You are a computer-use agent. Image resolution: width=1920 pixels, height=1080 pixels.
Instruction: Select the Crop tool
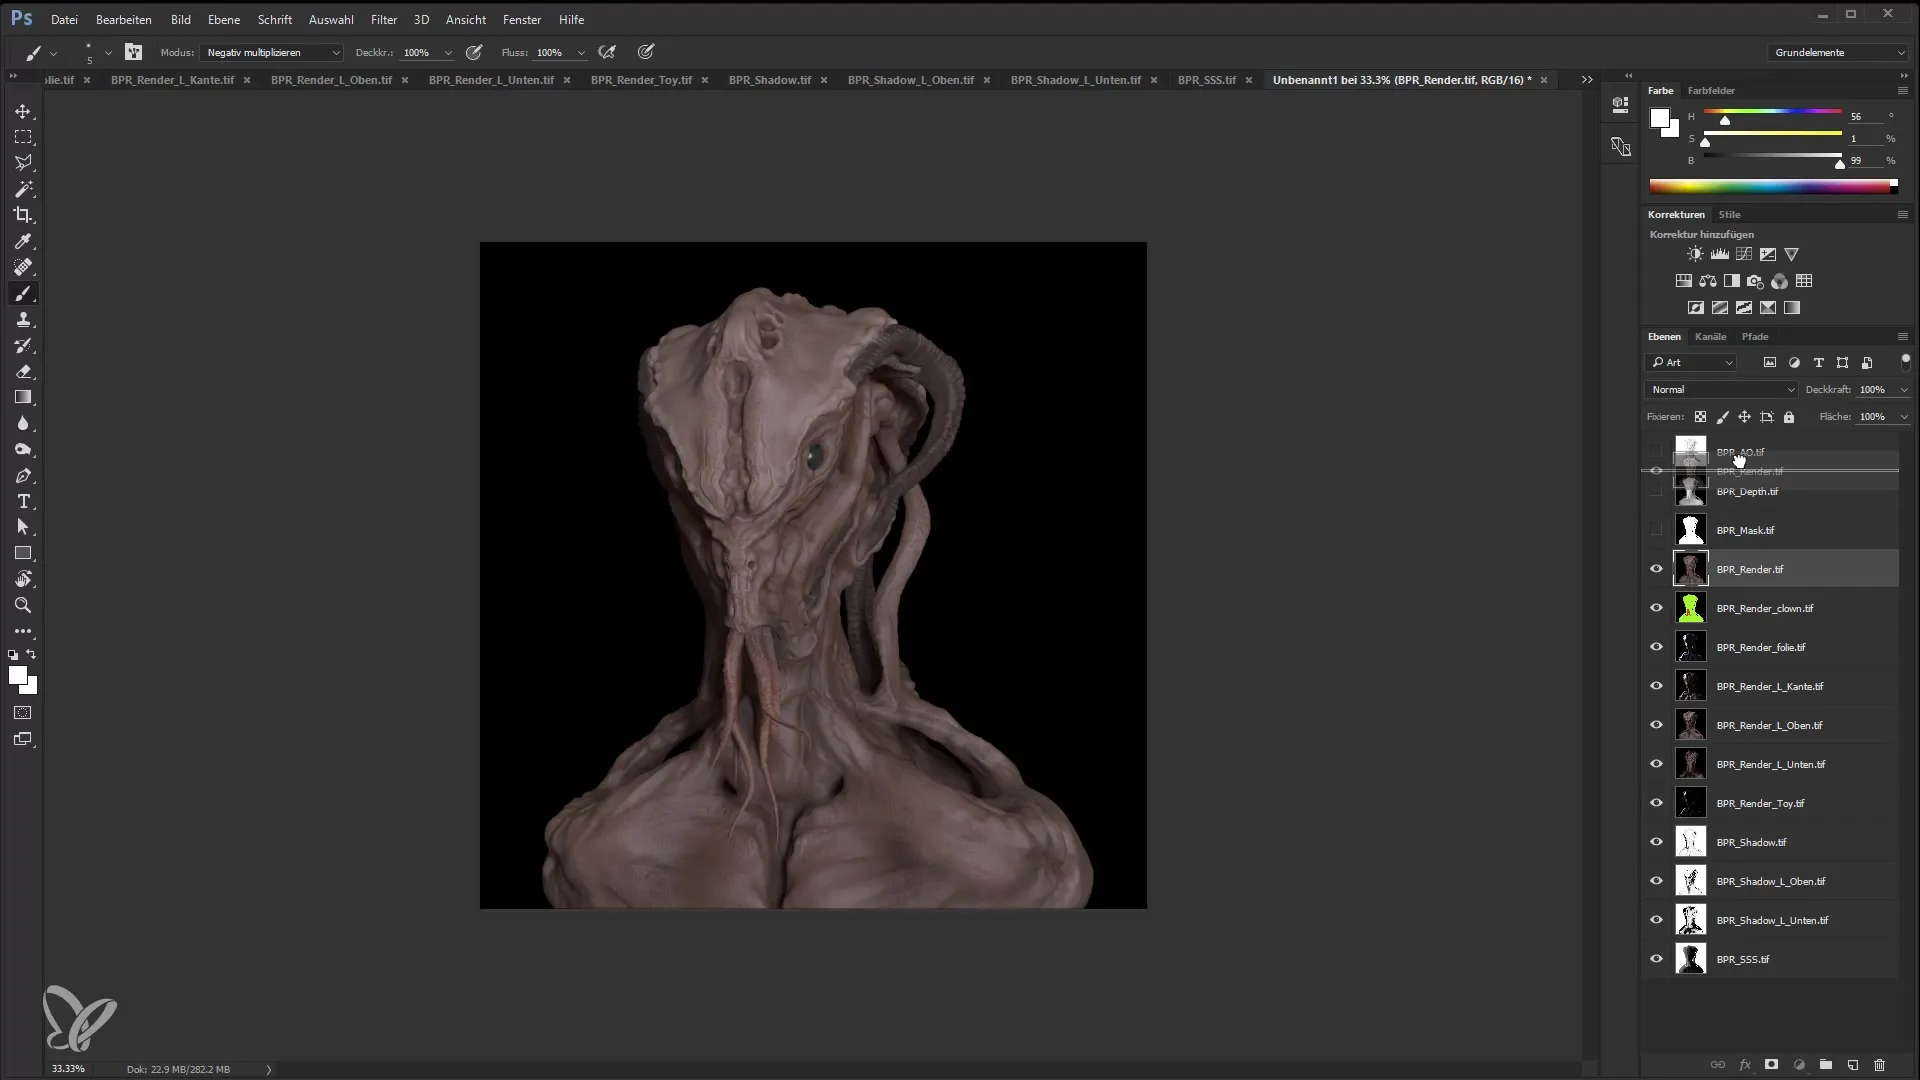pyautogui.click(x=24, y=215)
